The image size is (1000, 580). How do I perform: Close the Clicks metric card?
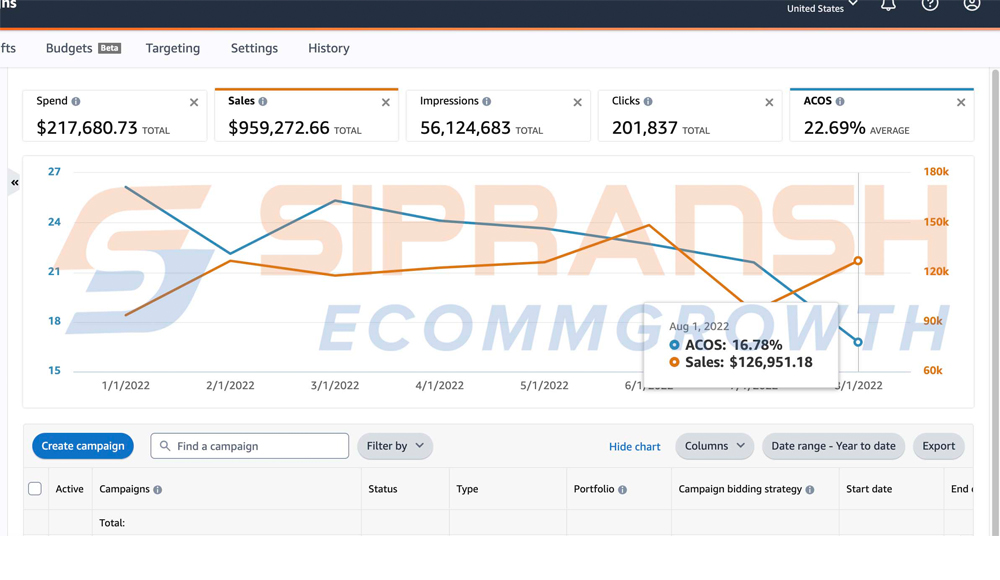[x=769, y=102]
